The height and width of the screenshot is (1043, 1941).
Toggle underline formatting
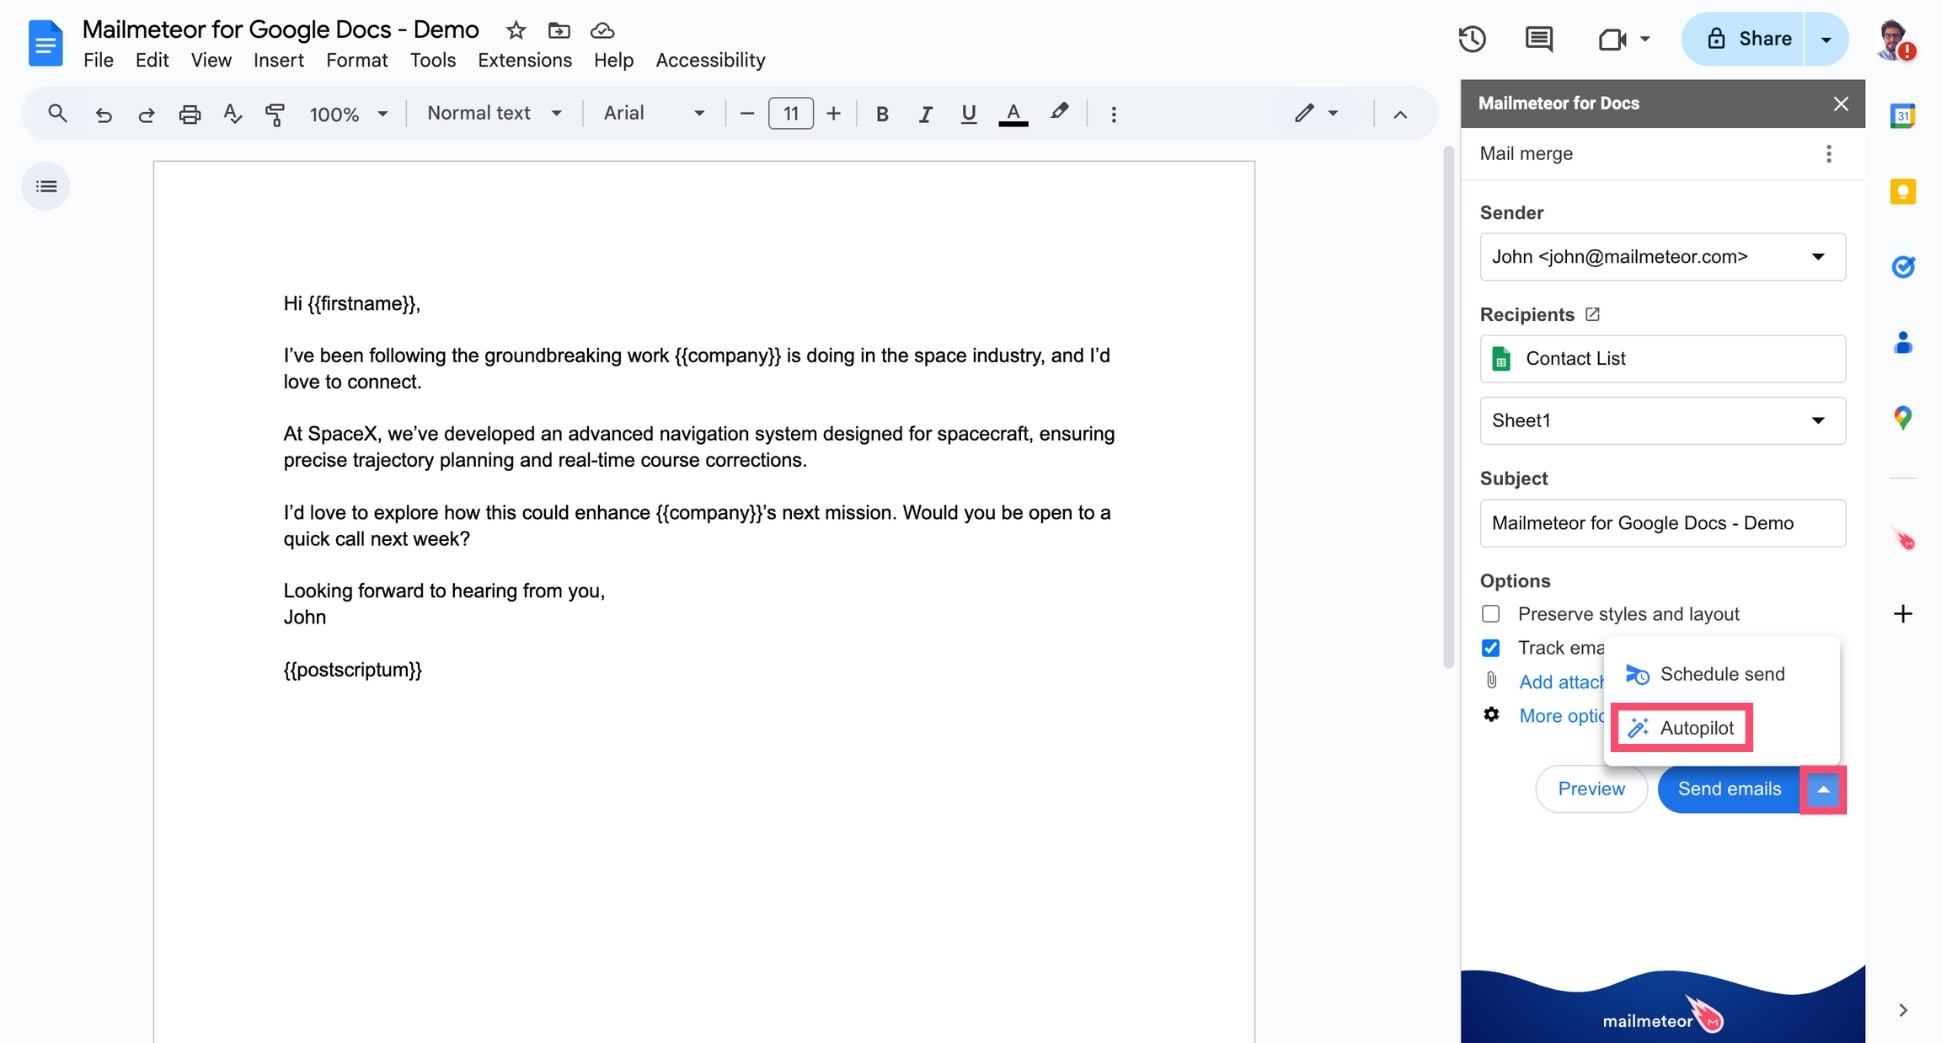968,114
